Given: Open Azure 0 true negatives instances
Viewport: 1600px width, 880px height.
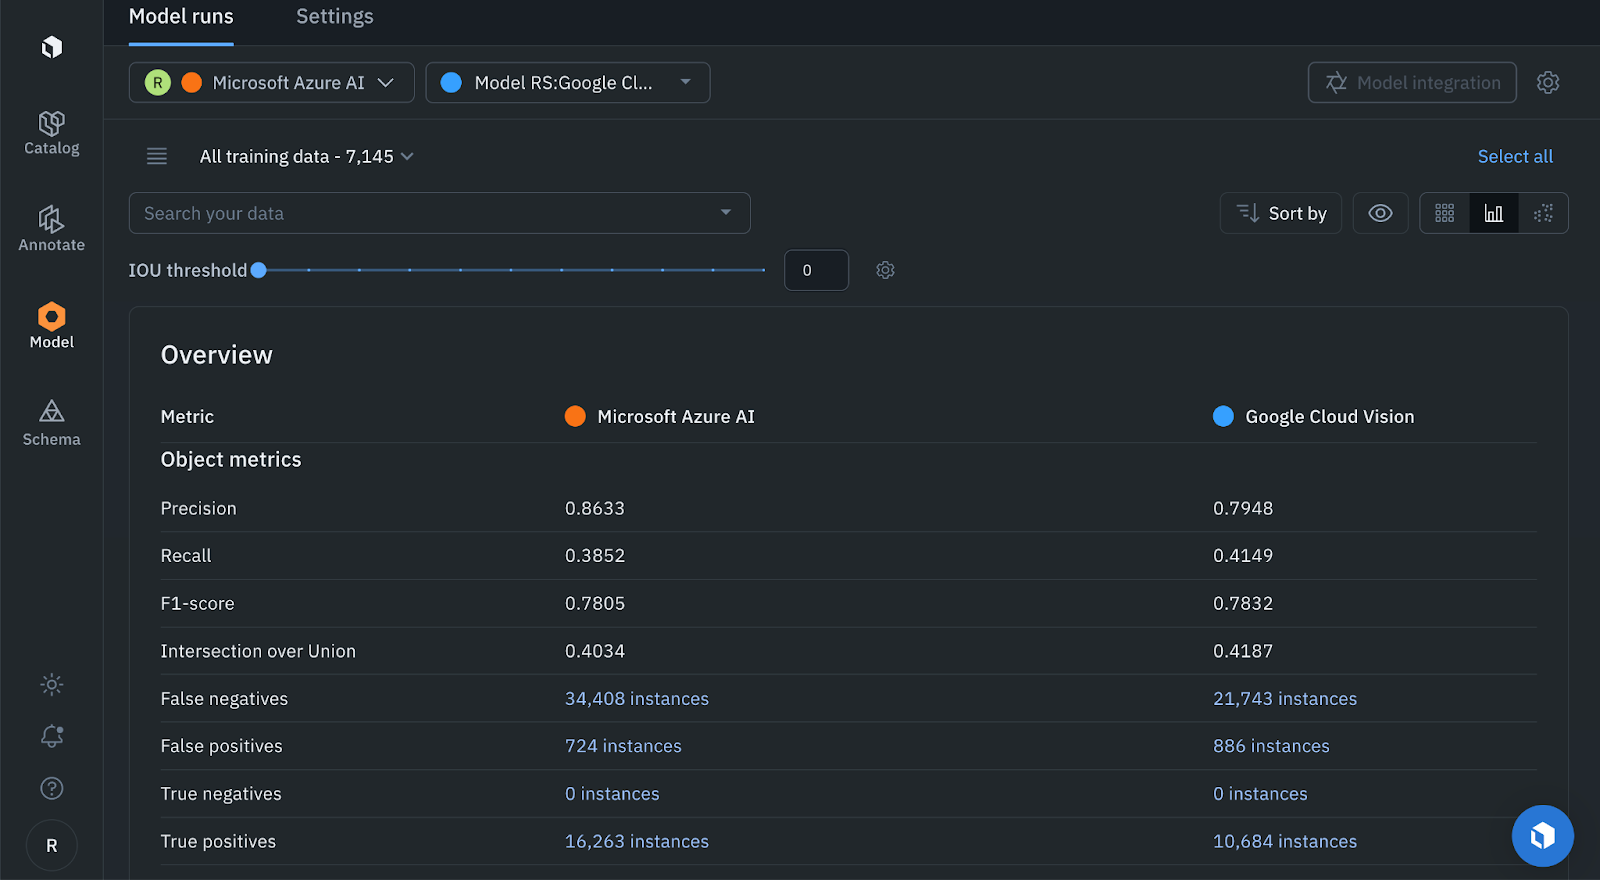Looking at the screenshot, I should click(612, 794).
